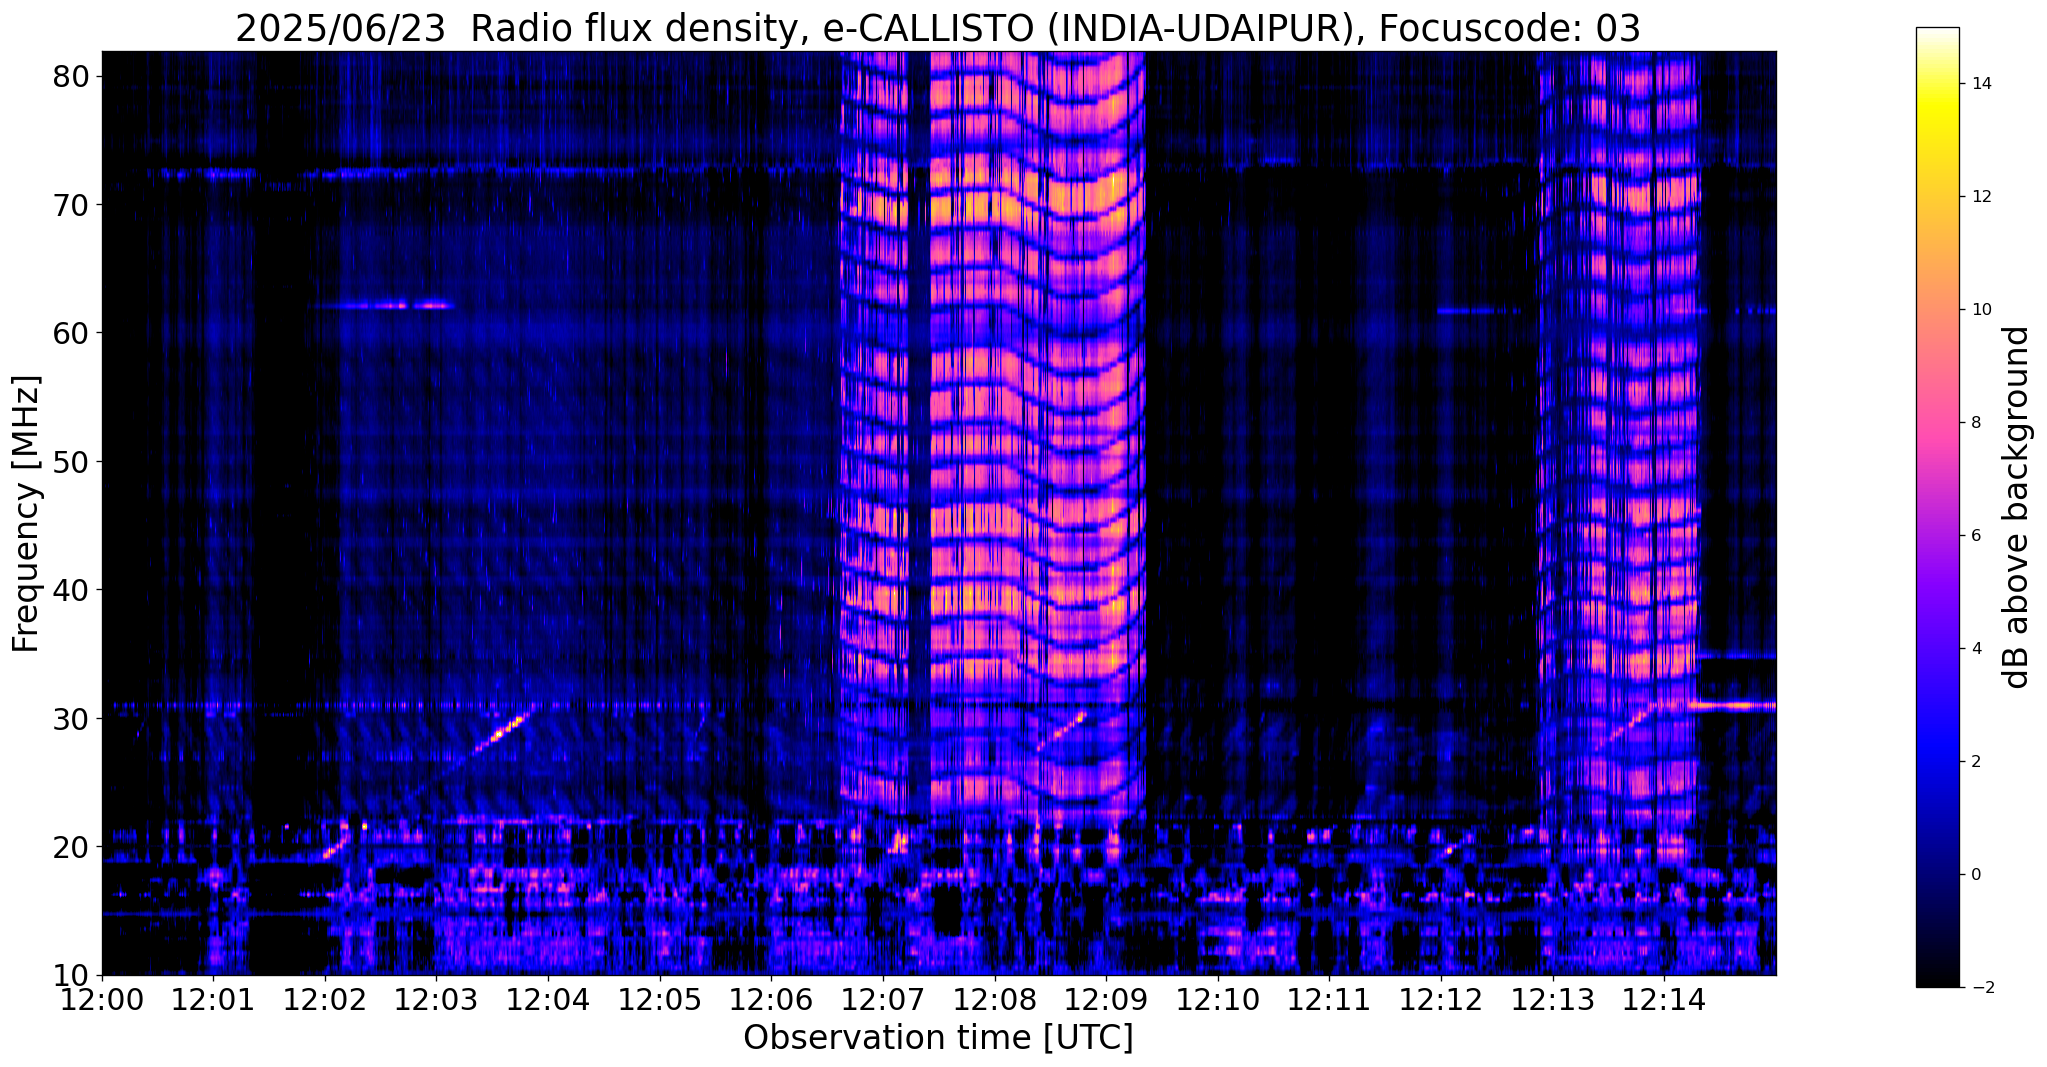Click the 12:08 time tick label

tap(994, 1000)
